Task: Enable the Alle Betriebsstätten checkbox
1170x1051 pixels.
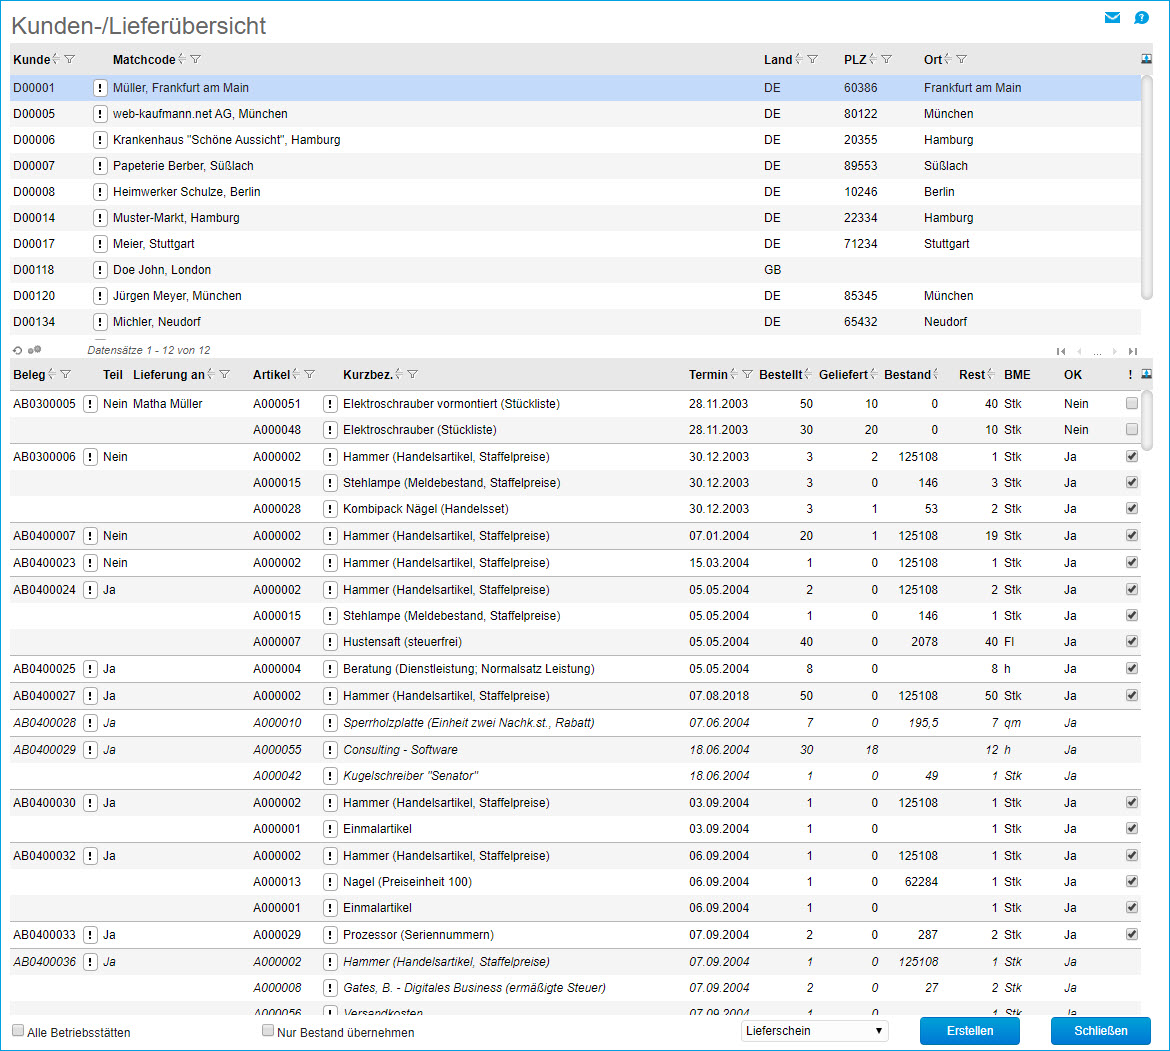Action: tap(18, 1030)
